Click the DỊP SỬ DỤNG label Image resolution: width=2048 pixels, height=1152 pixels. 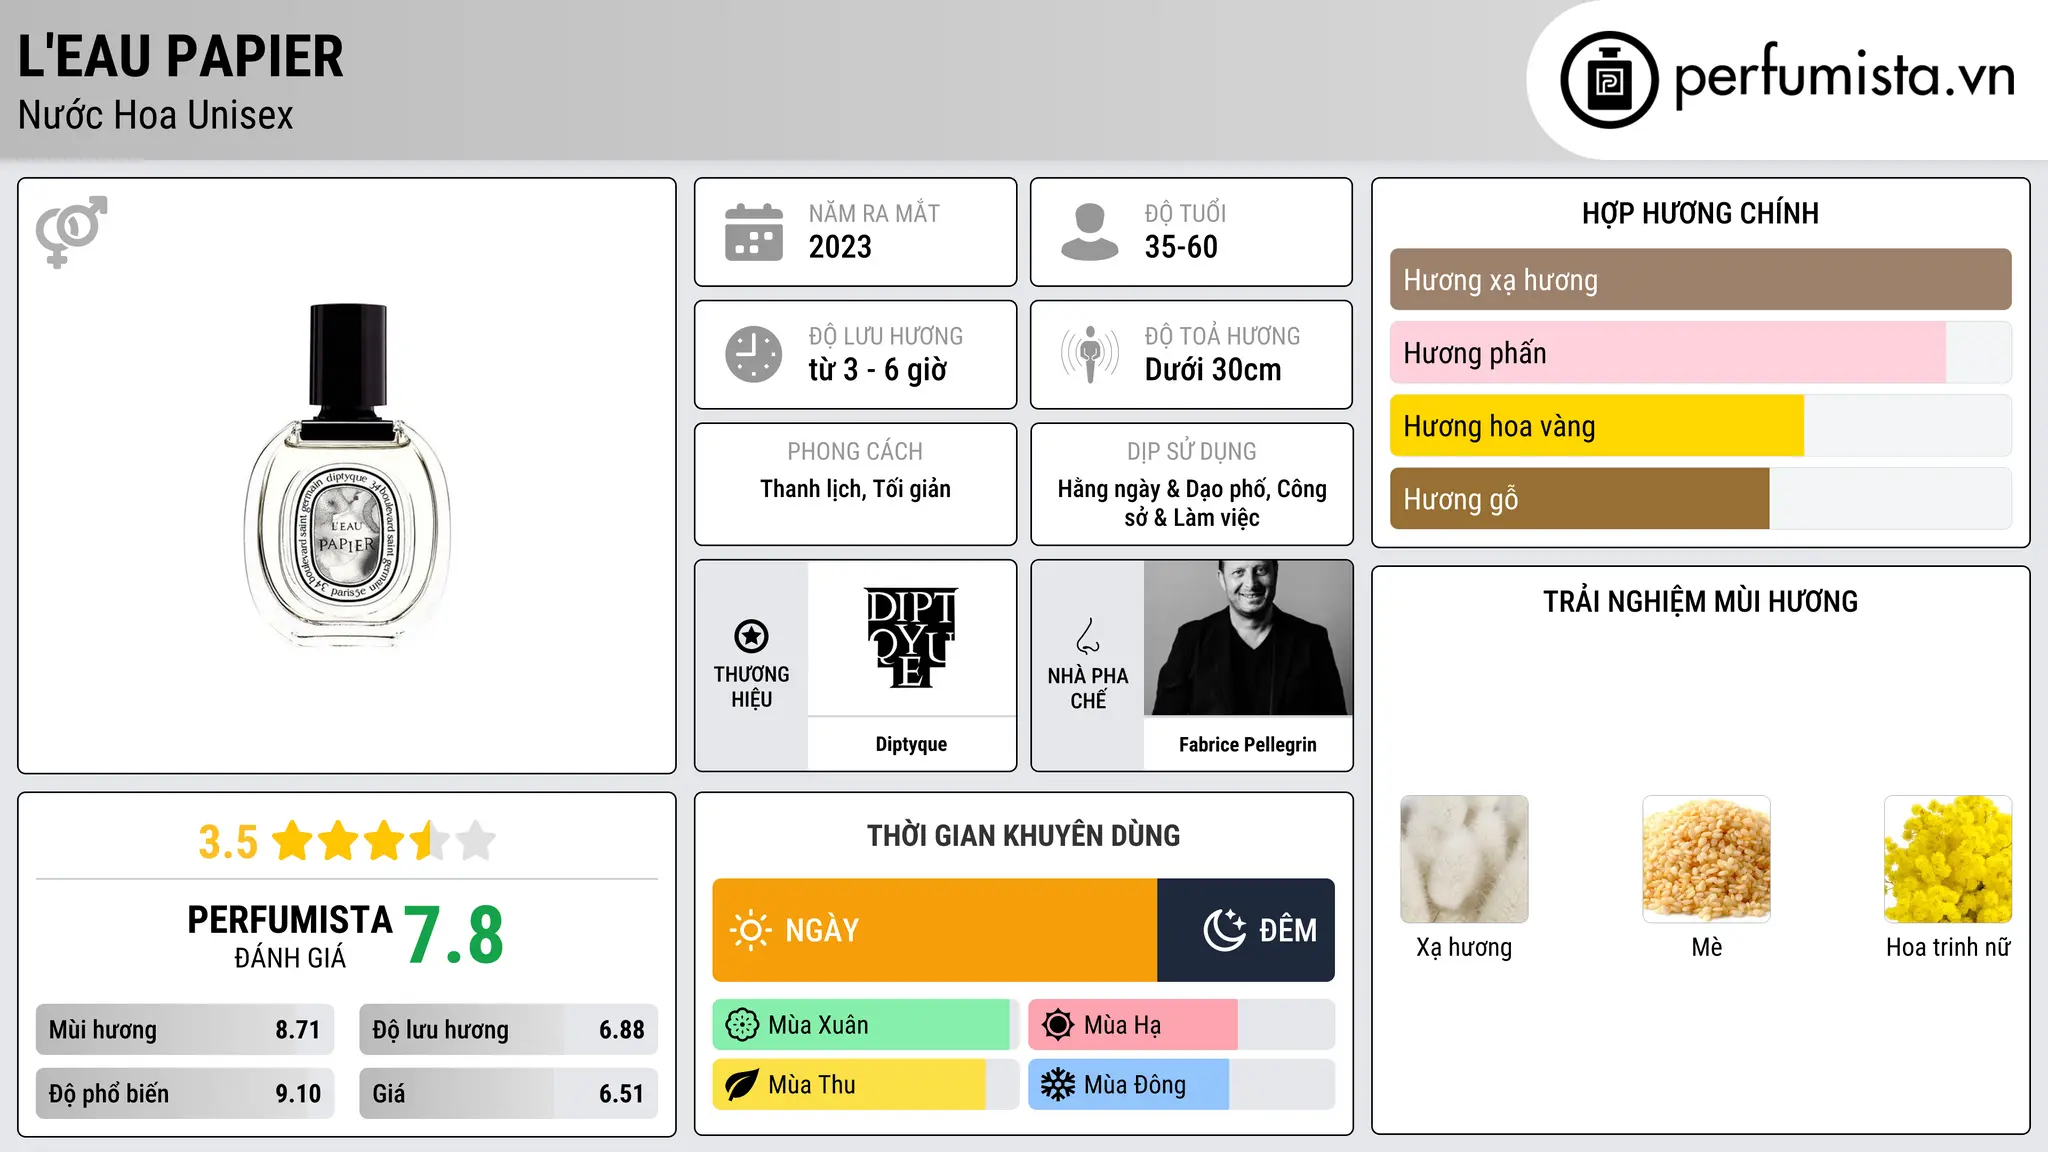[x=1191, y=451]
